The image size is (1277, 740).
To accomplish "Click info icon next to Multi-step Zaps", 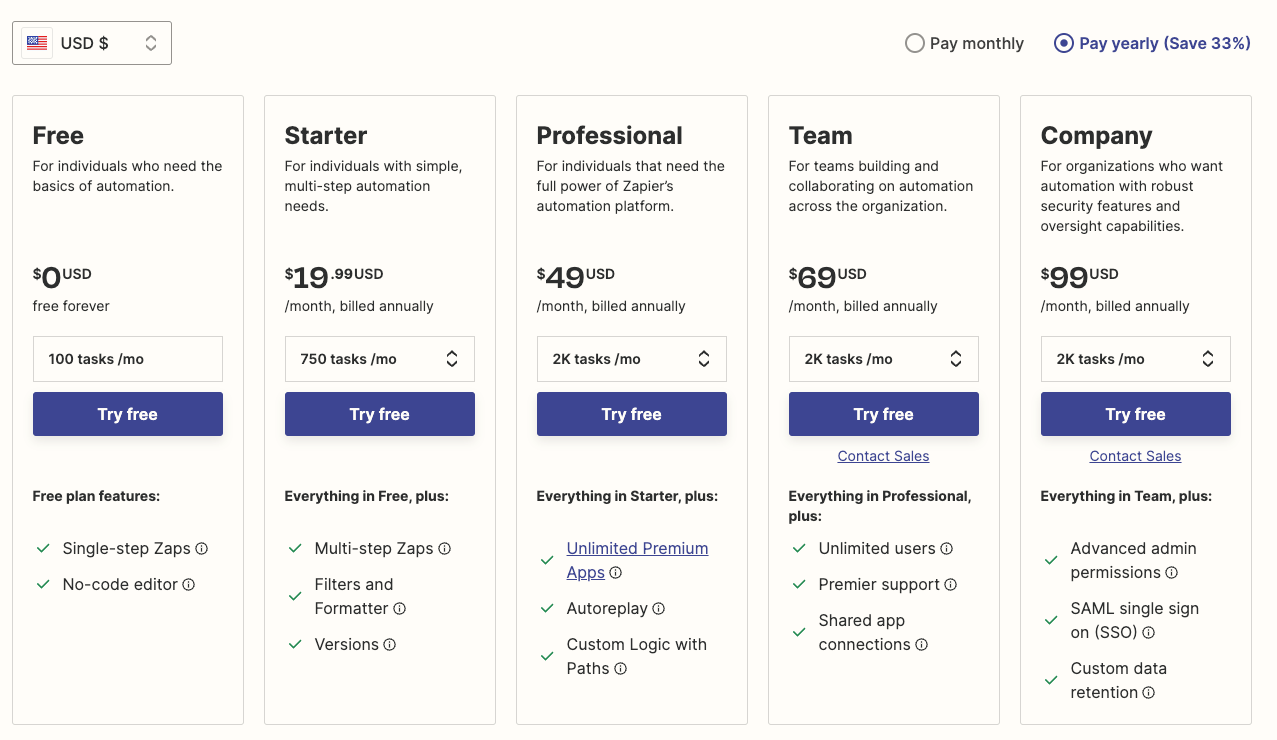I will point(445,549).
